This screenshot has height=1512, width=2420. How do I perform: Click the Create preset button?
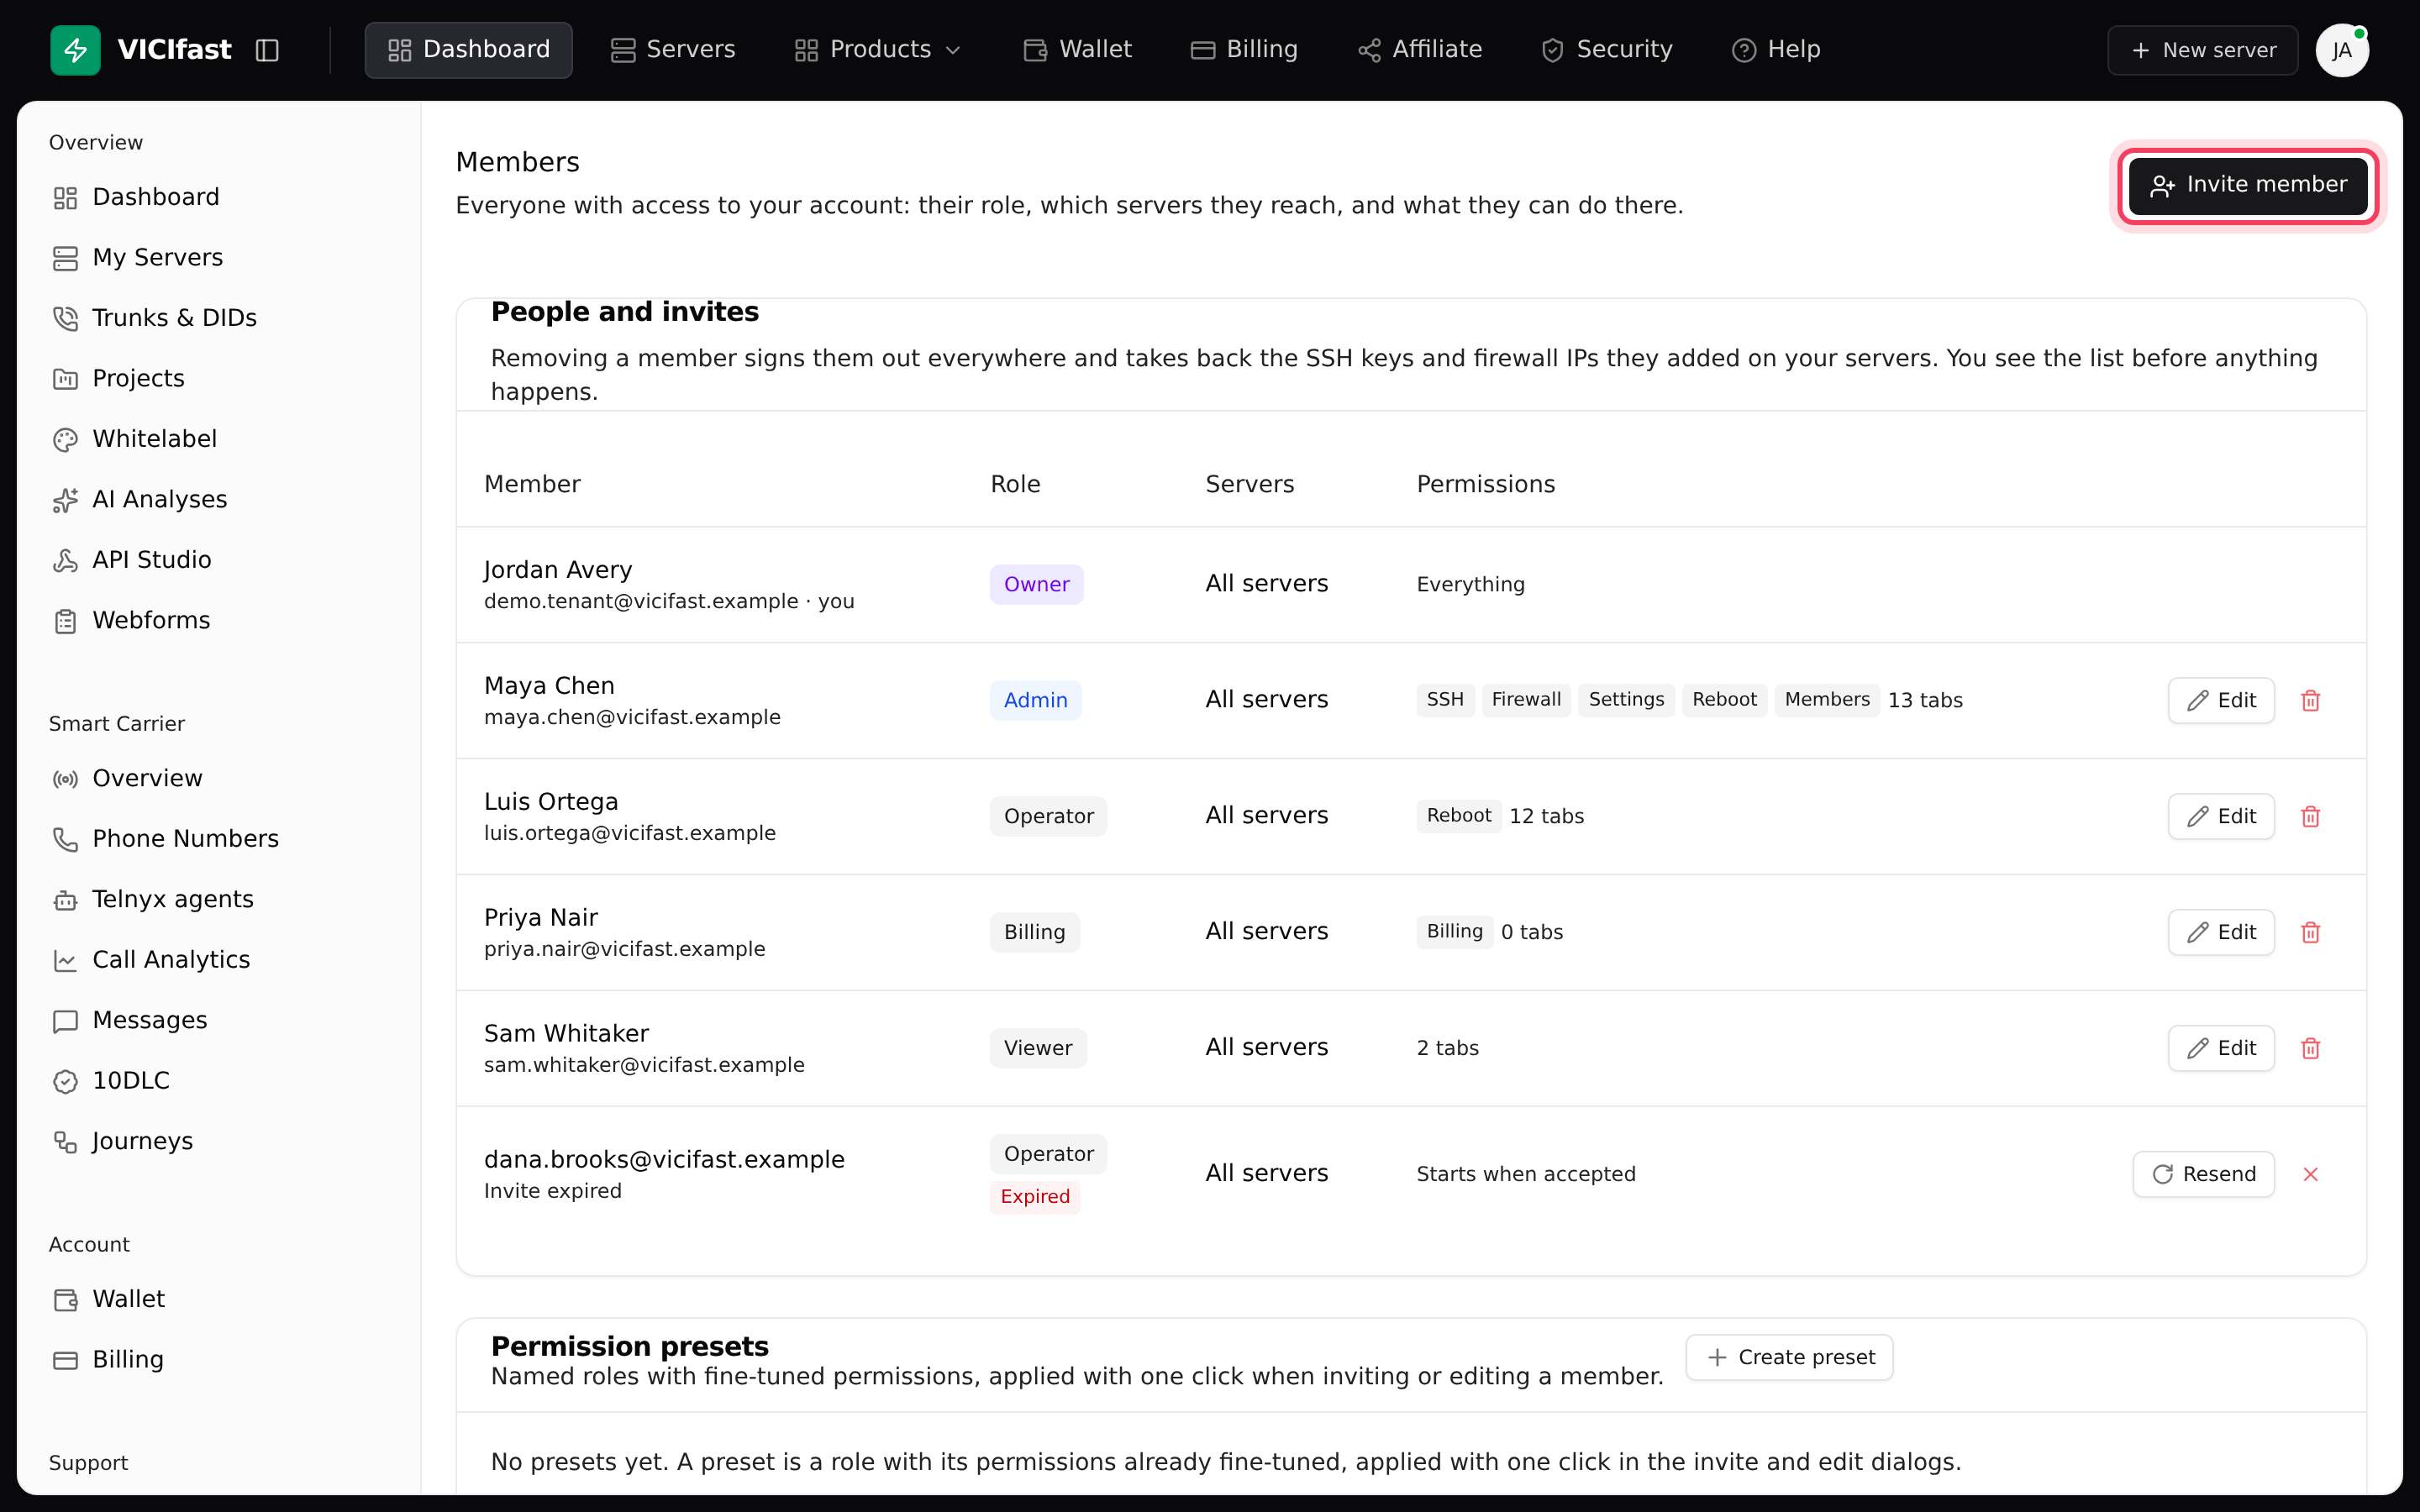[1789, 1357]
